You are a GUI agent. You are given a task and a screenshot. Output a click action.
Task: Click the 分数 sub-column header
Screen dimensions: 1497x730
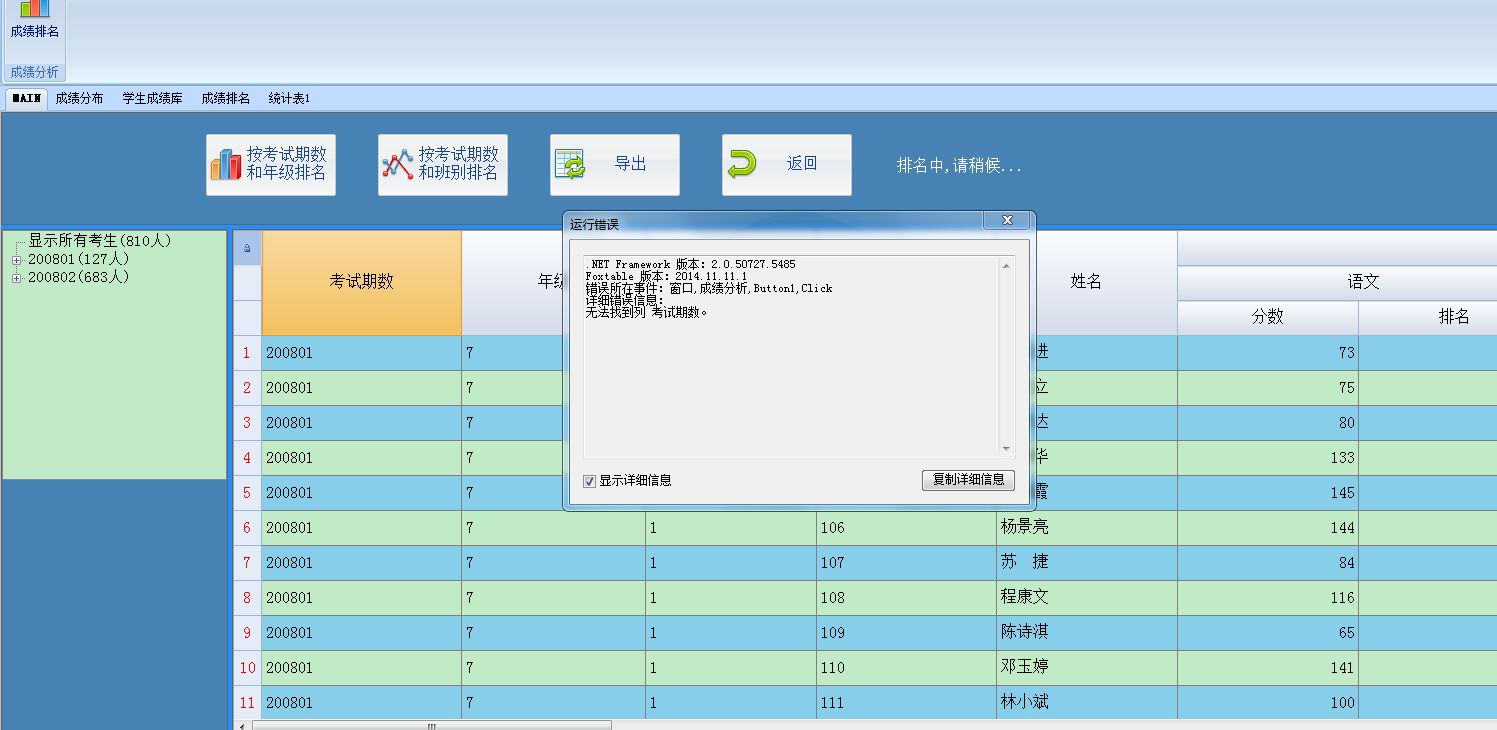tap(1267, 317)
